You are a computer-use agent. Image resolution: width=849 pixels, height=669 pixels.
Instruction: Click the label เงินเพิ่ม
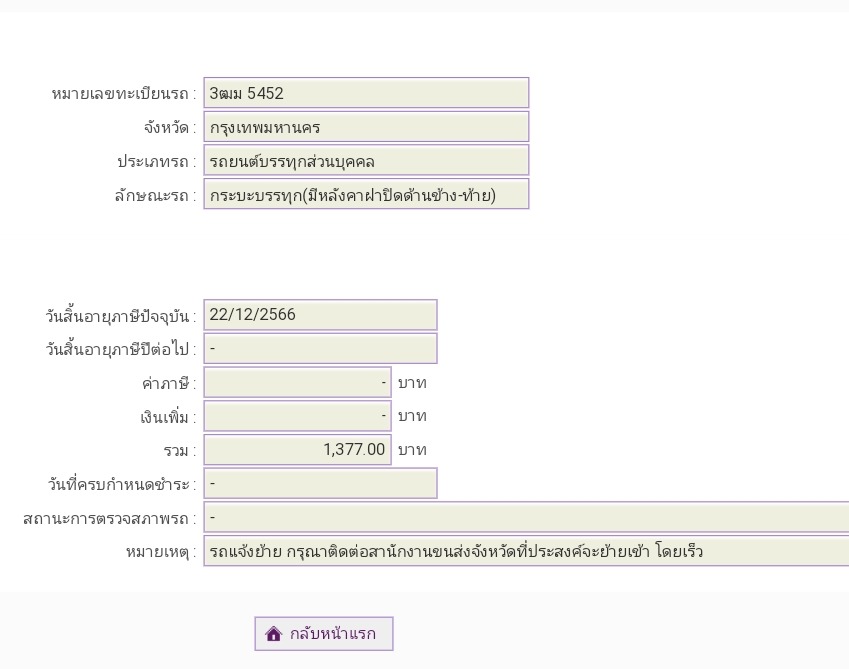pos(168,417)
